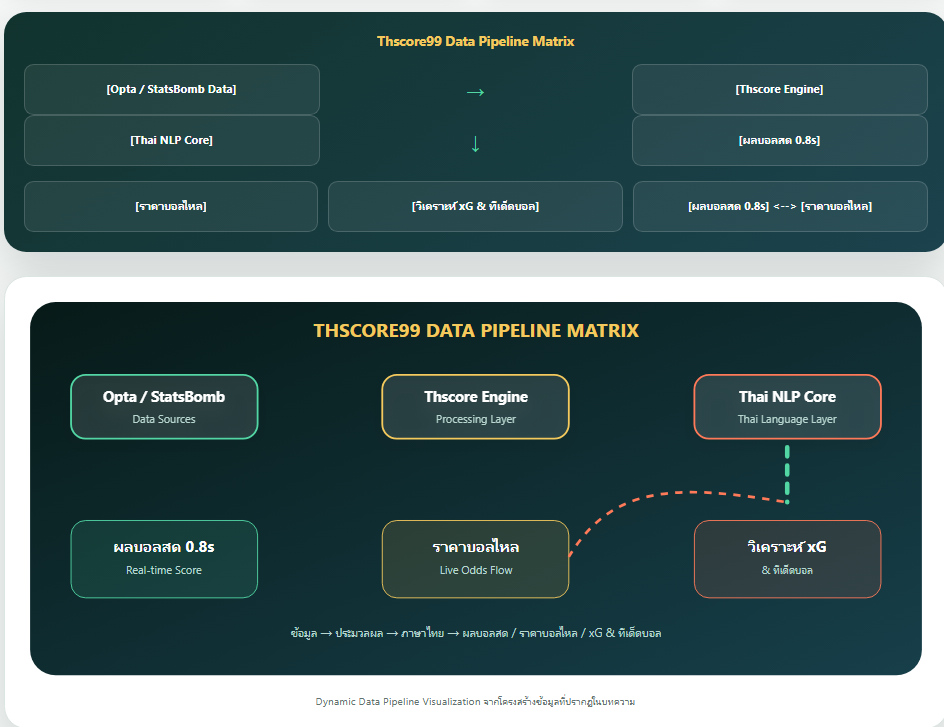This screenshot has width=944, height=727.
Task: Click the [ผลบอลสด 0.8s] cell in top matrix
Action: tap(780, 140)
